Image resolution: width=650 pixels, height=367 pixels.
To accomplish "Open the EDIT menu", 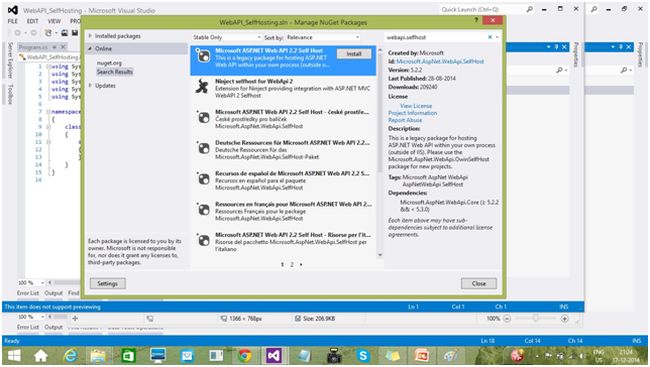I will (33, 21).
